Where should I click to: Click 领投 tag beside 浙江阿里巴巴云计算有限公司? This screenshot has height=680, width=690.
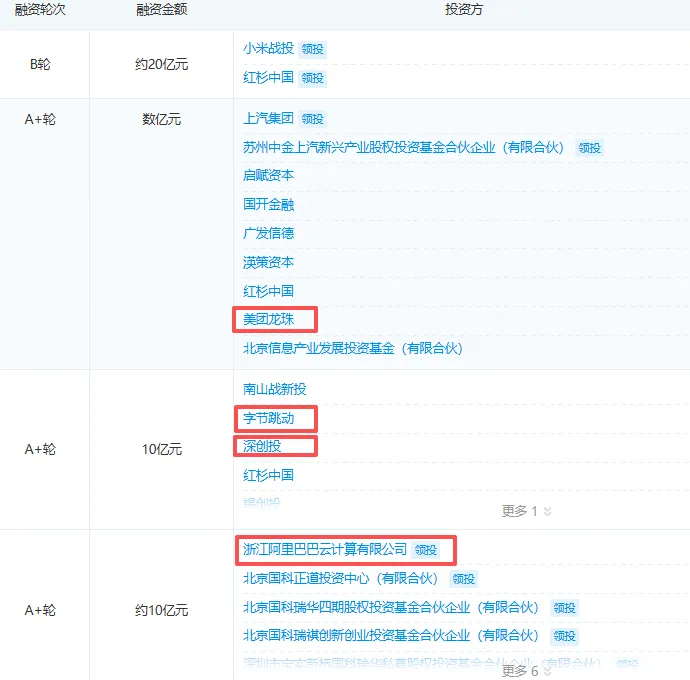[x=426, y=550]
